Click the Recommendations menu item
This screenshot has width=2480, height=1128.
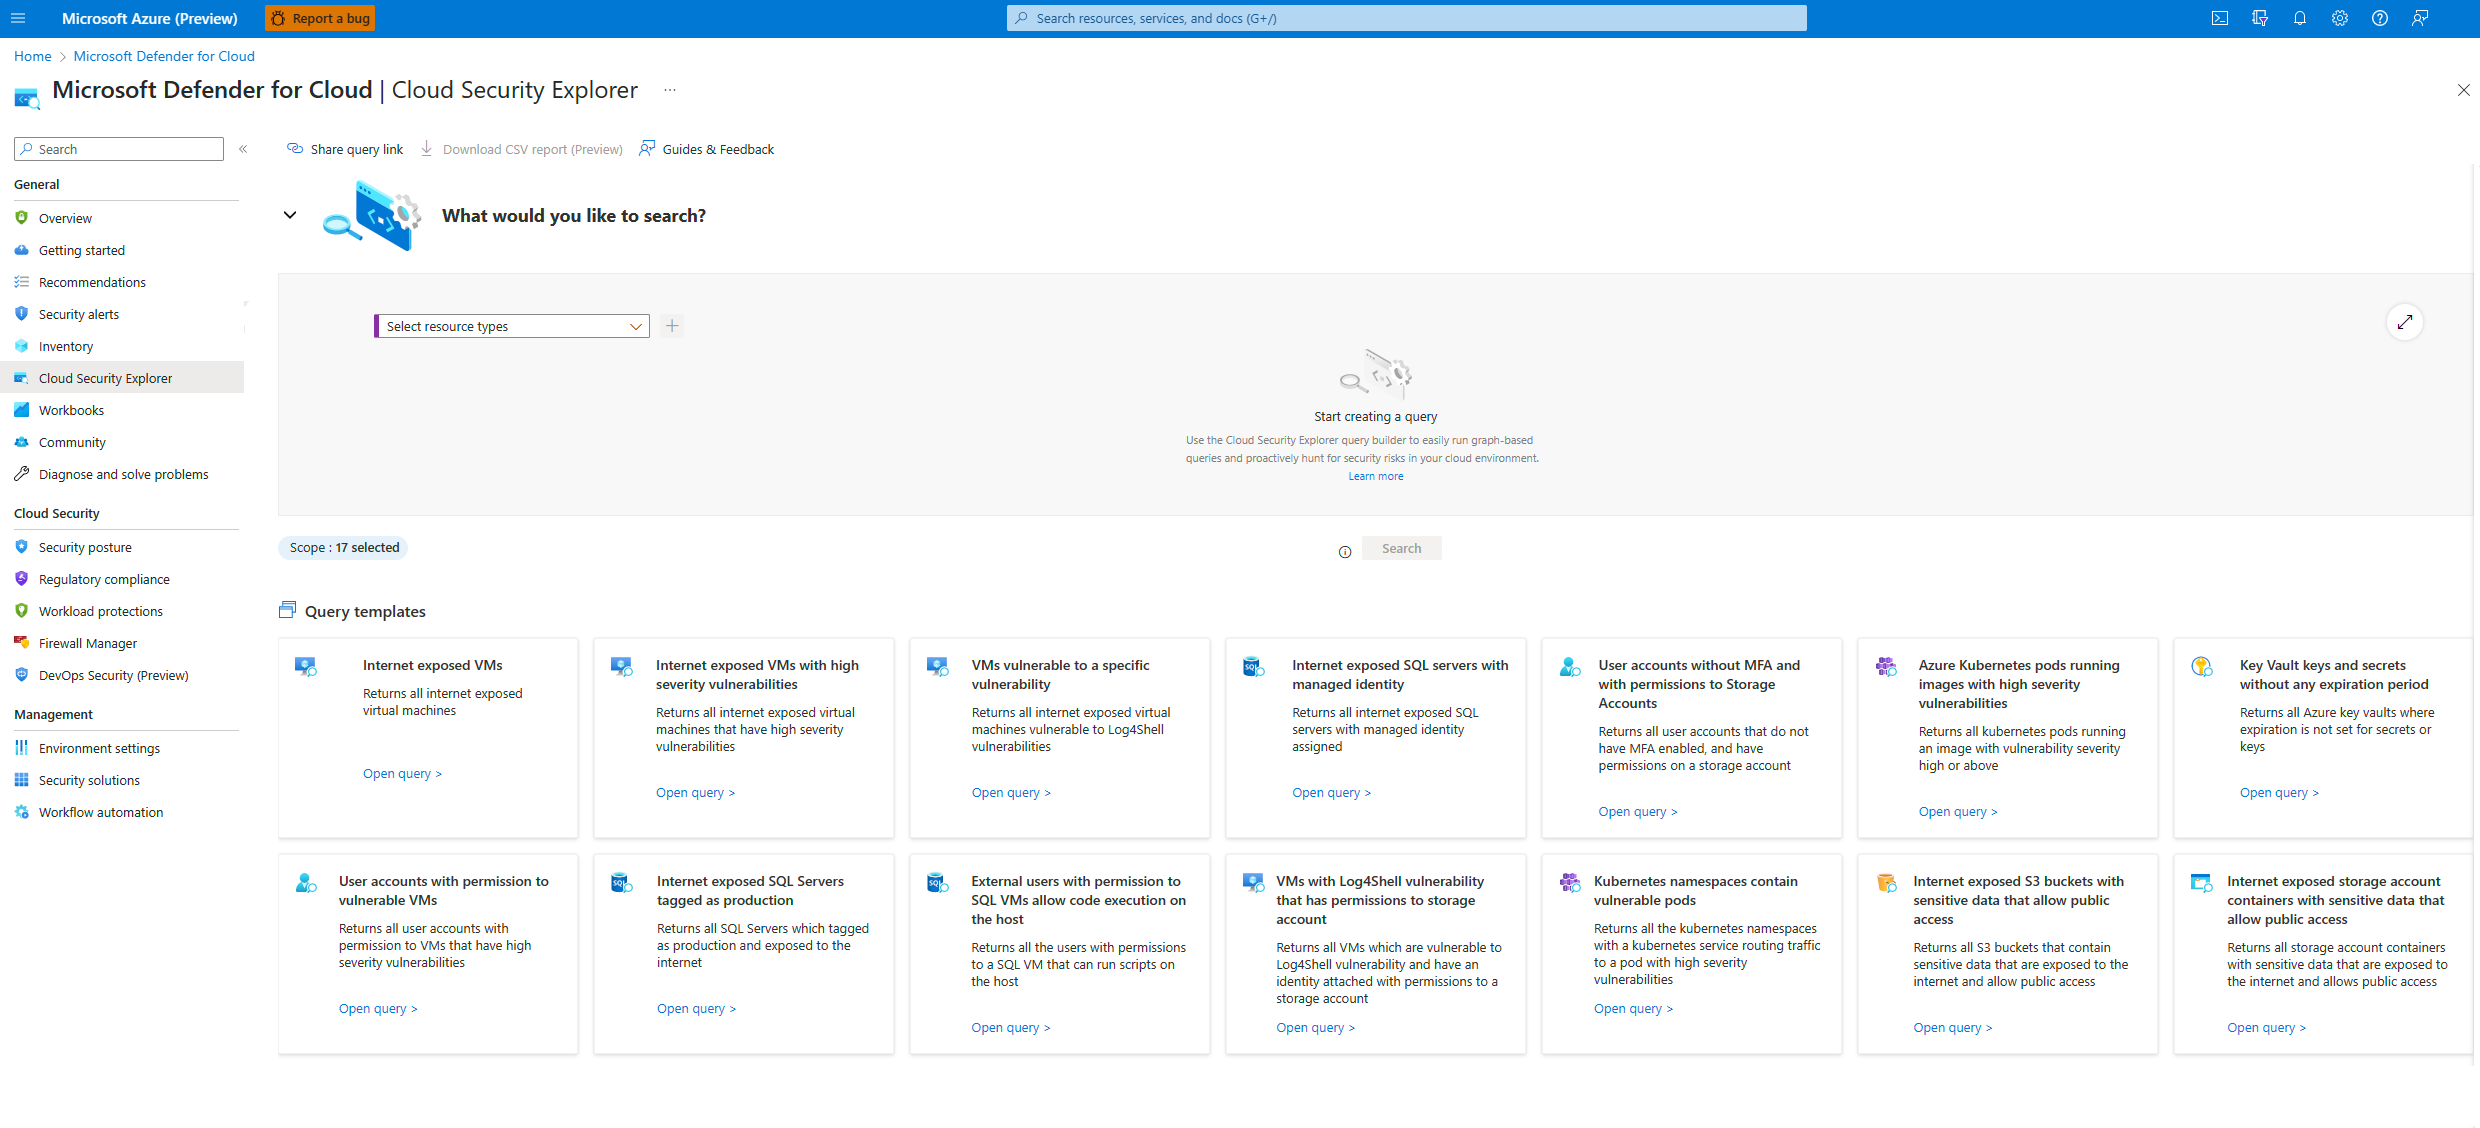(x=92, y=282)
